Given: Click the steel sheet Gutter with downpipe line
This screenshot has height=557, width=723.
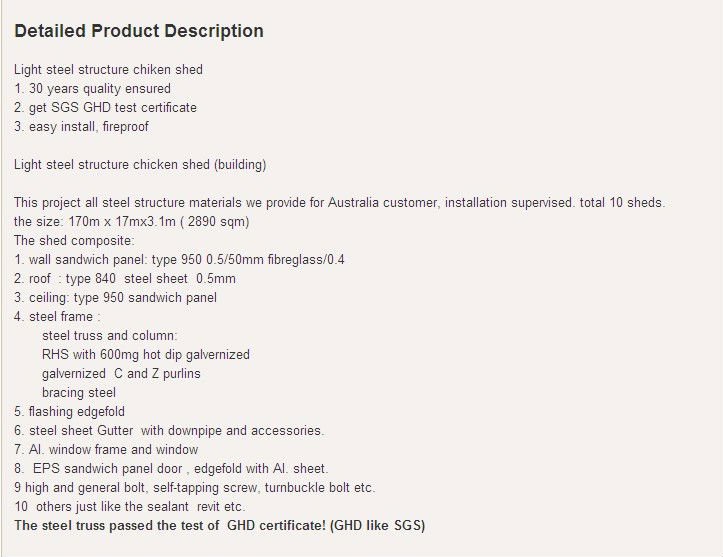Looking at the screenshot, I should click(169, 430).
